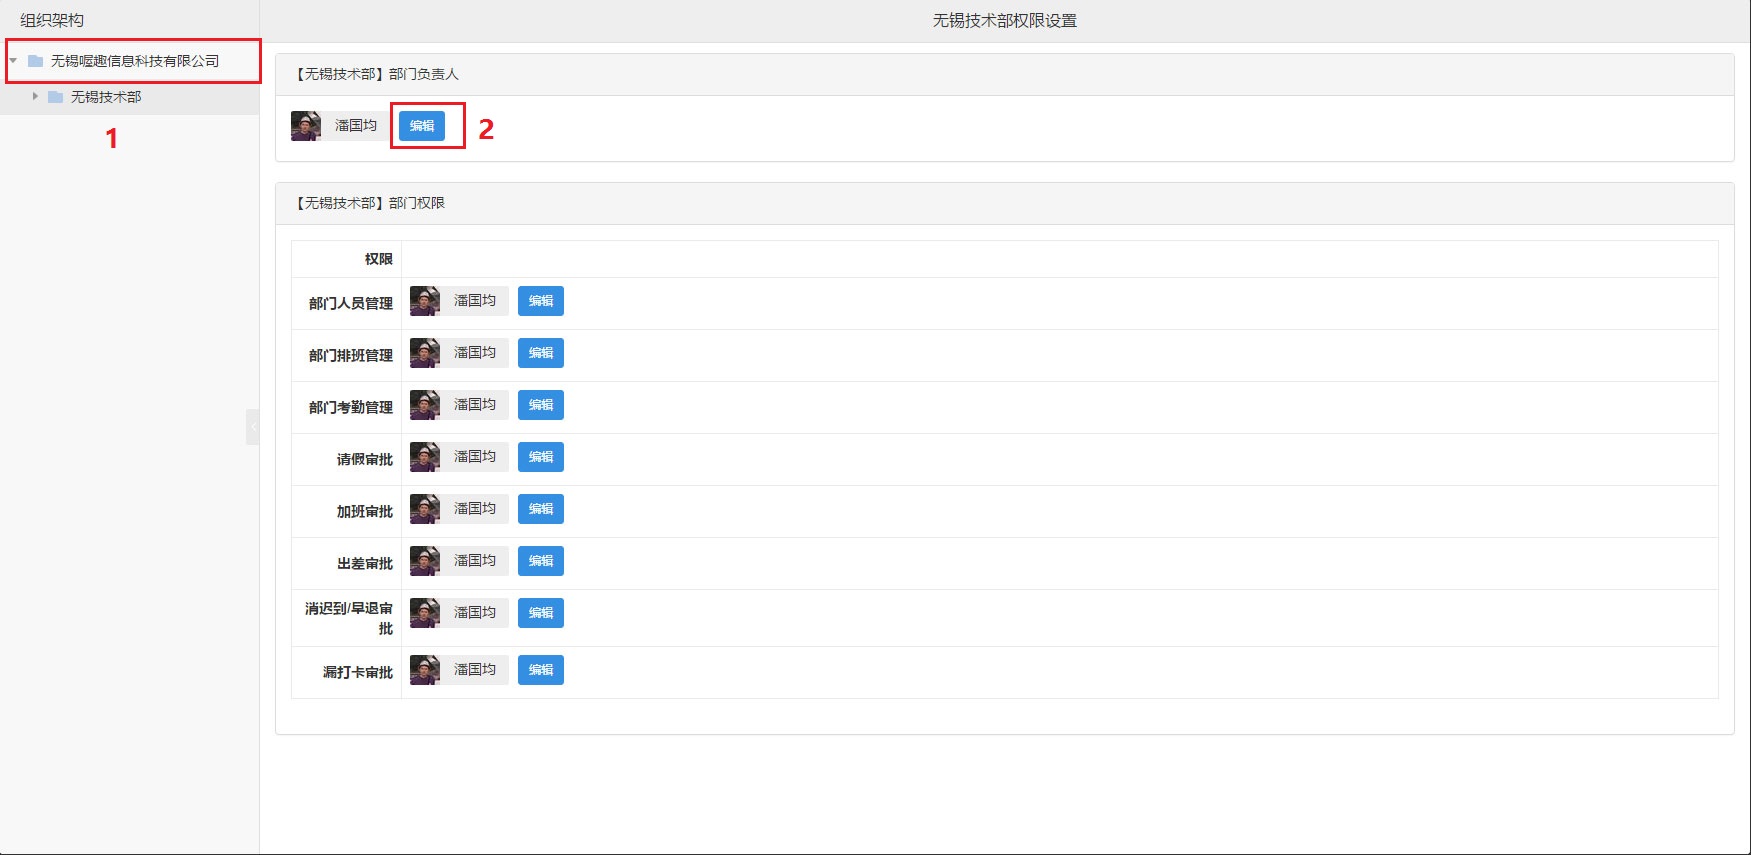Edit 部门排班管理 permission
The height and width of the screenshot is (855, 1751).
[540, 353]
